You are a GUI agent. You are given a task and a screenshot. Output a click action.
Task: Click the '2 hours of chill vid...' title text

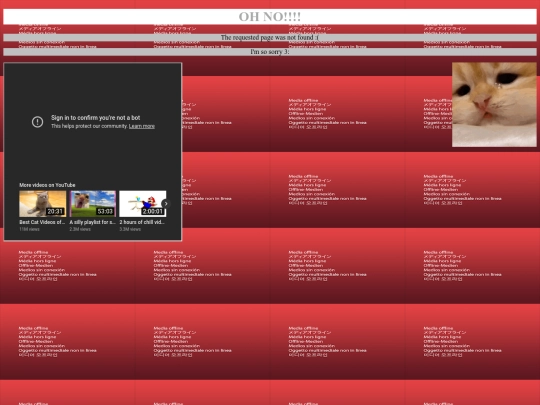[142, 222]
